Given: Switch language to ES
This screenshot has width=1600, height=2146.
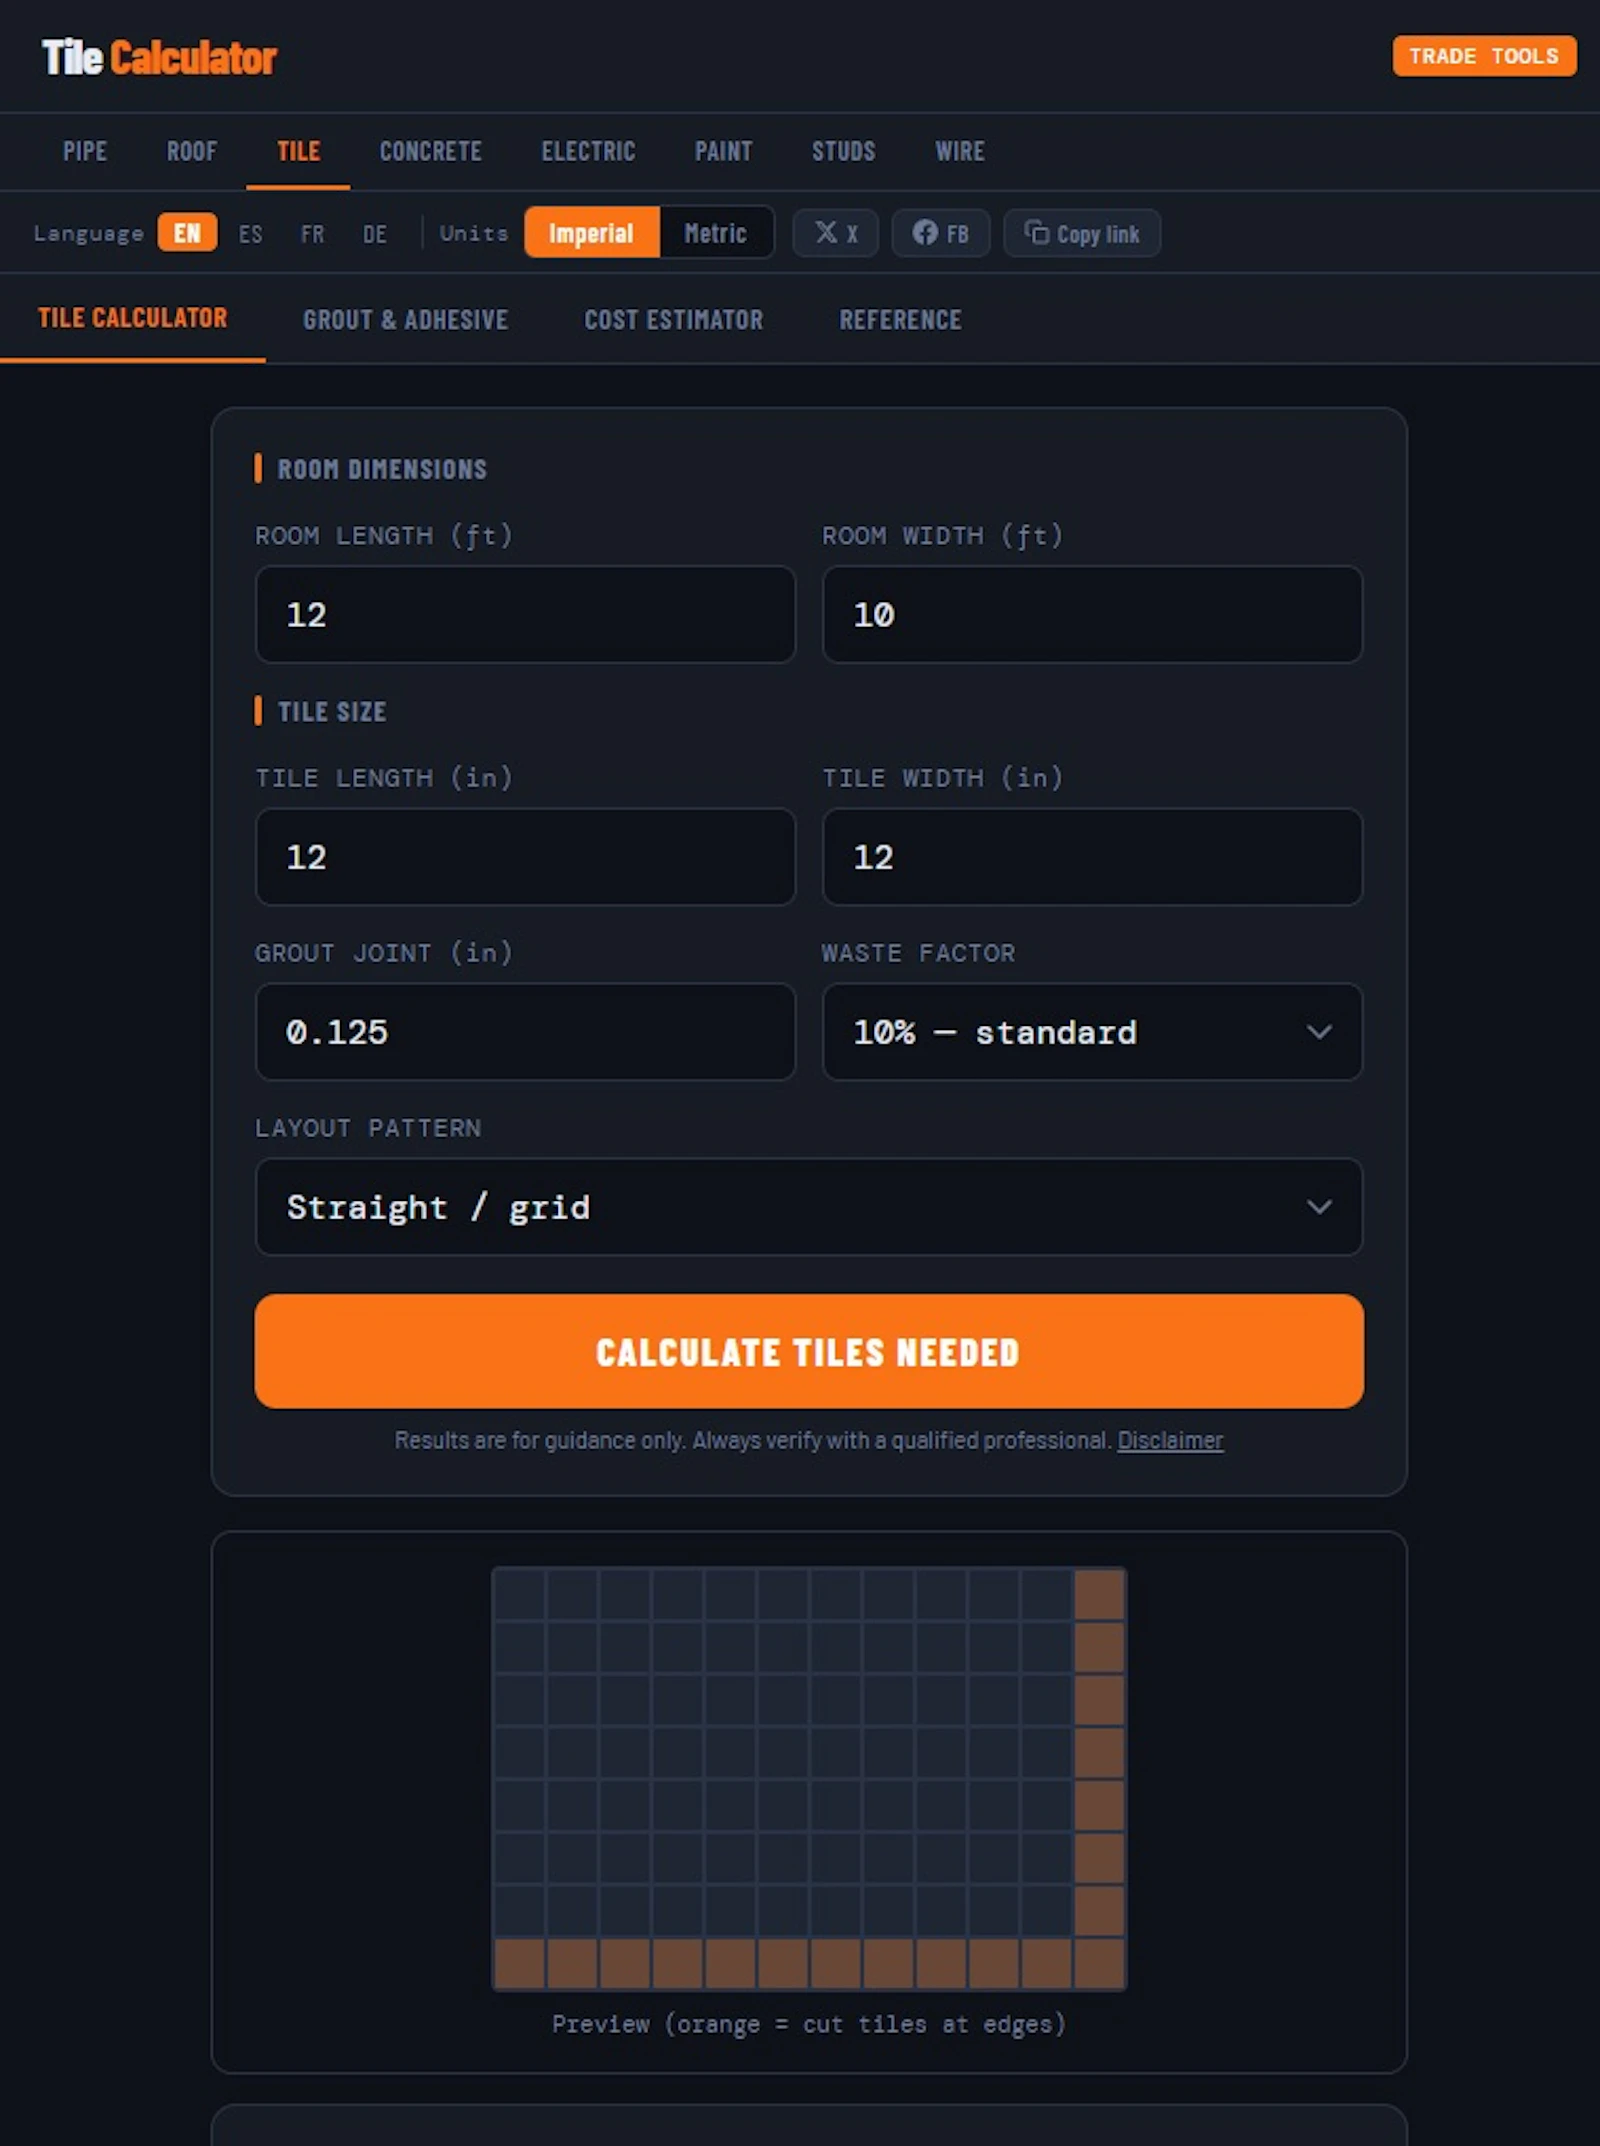Looking at the screenshot, I should tap(250, 234).
